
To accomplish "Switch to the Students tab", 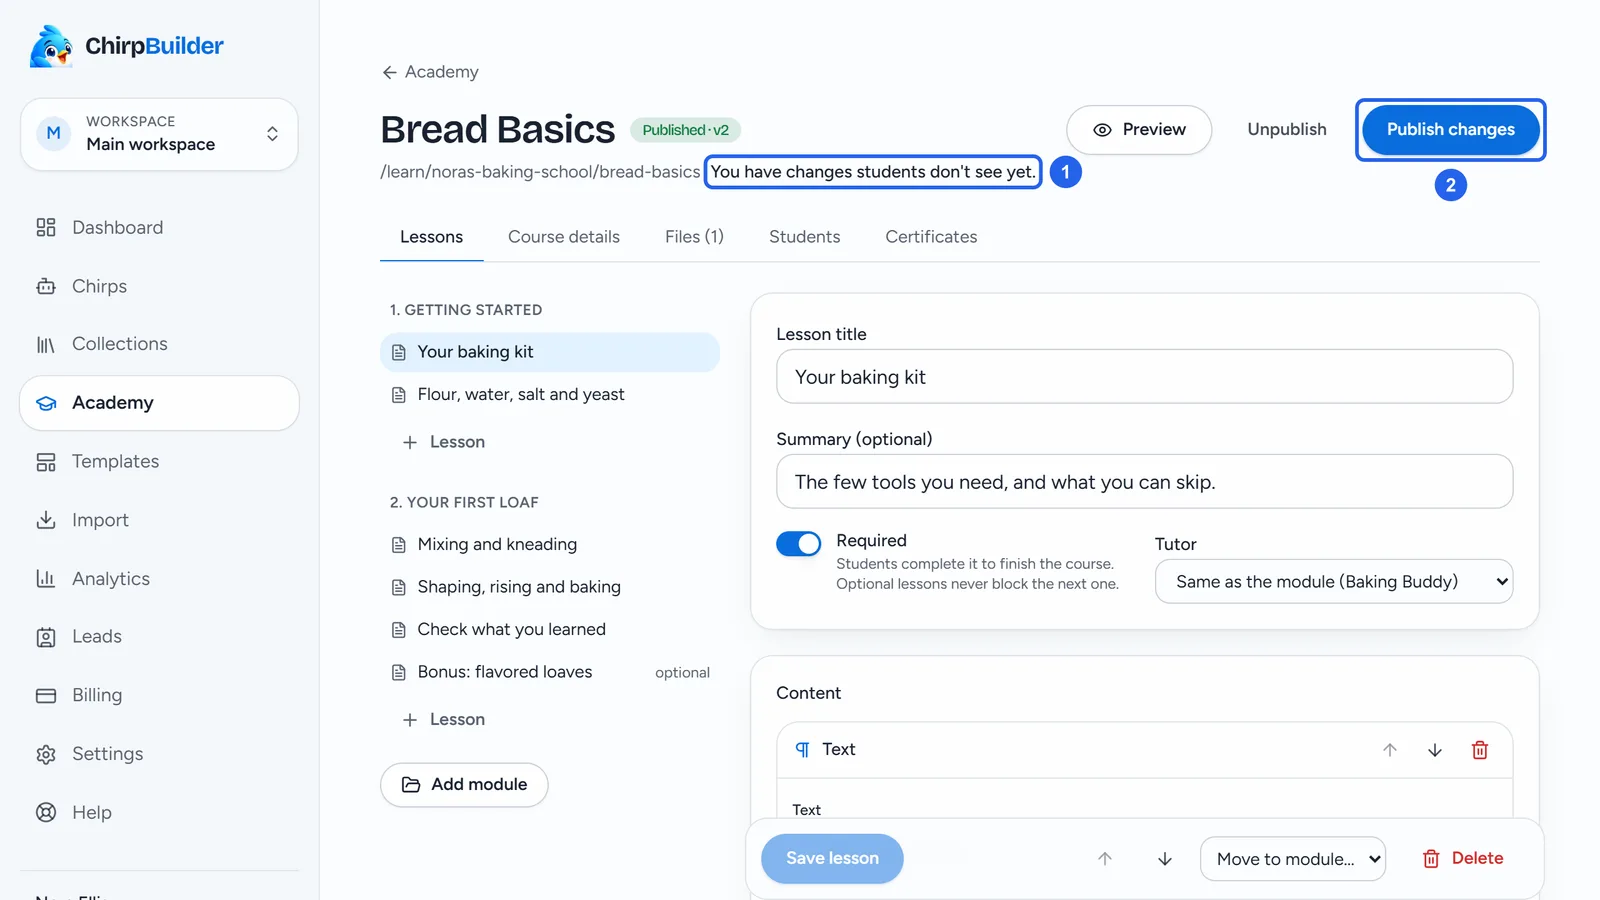I will [805, 237].
